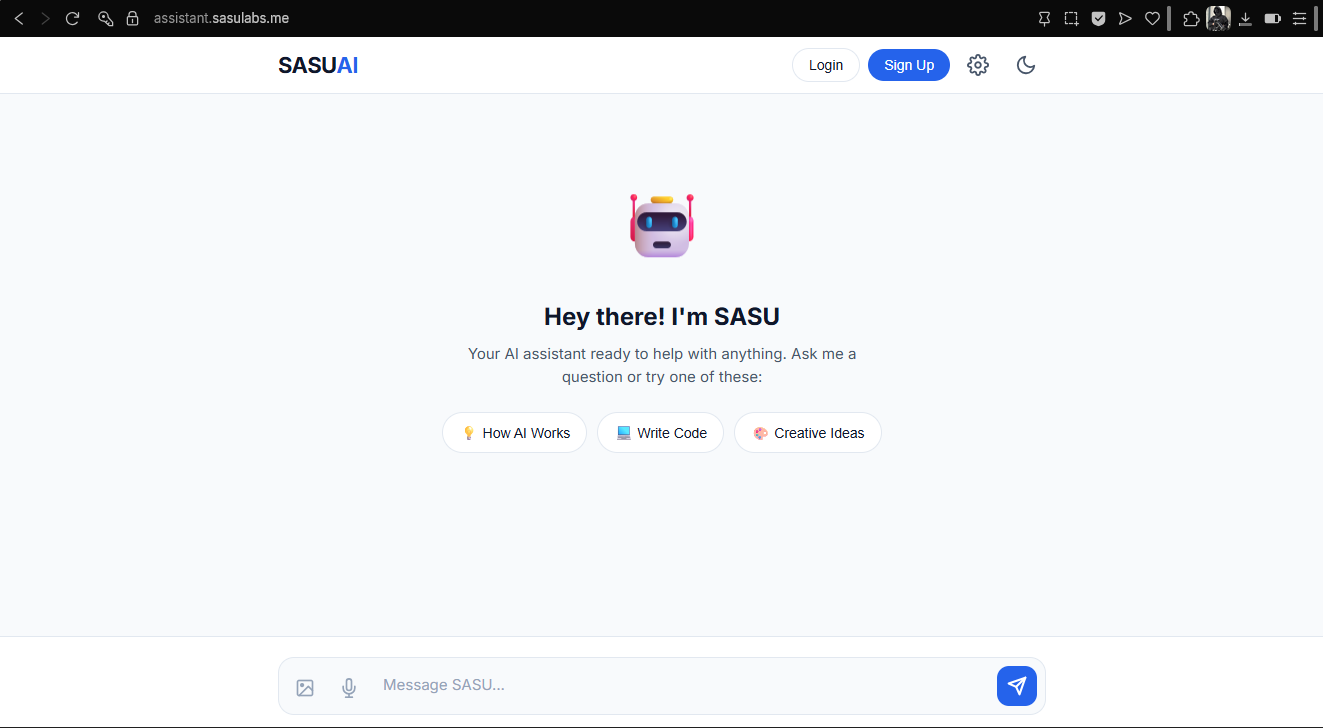Screen dimensions: 1323x728
Task: Send the message with the paper plane button
Action: pyautogui.click(x=1017, y=686)
